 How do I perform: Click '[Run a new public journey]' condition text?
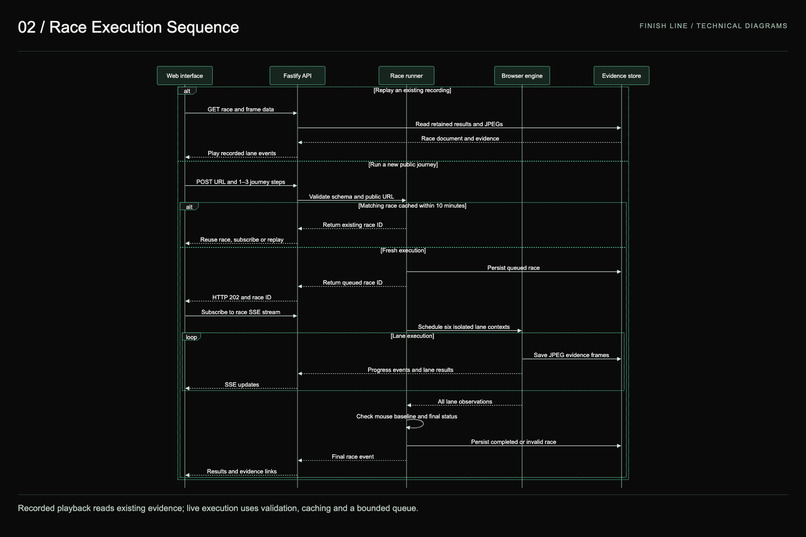pyautogui.click(x=403, y=164)
